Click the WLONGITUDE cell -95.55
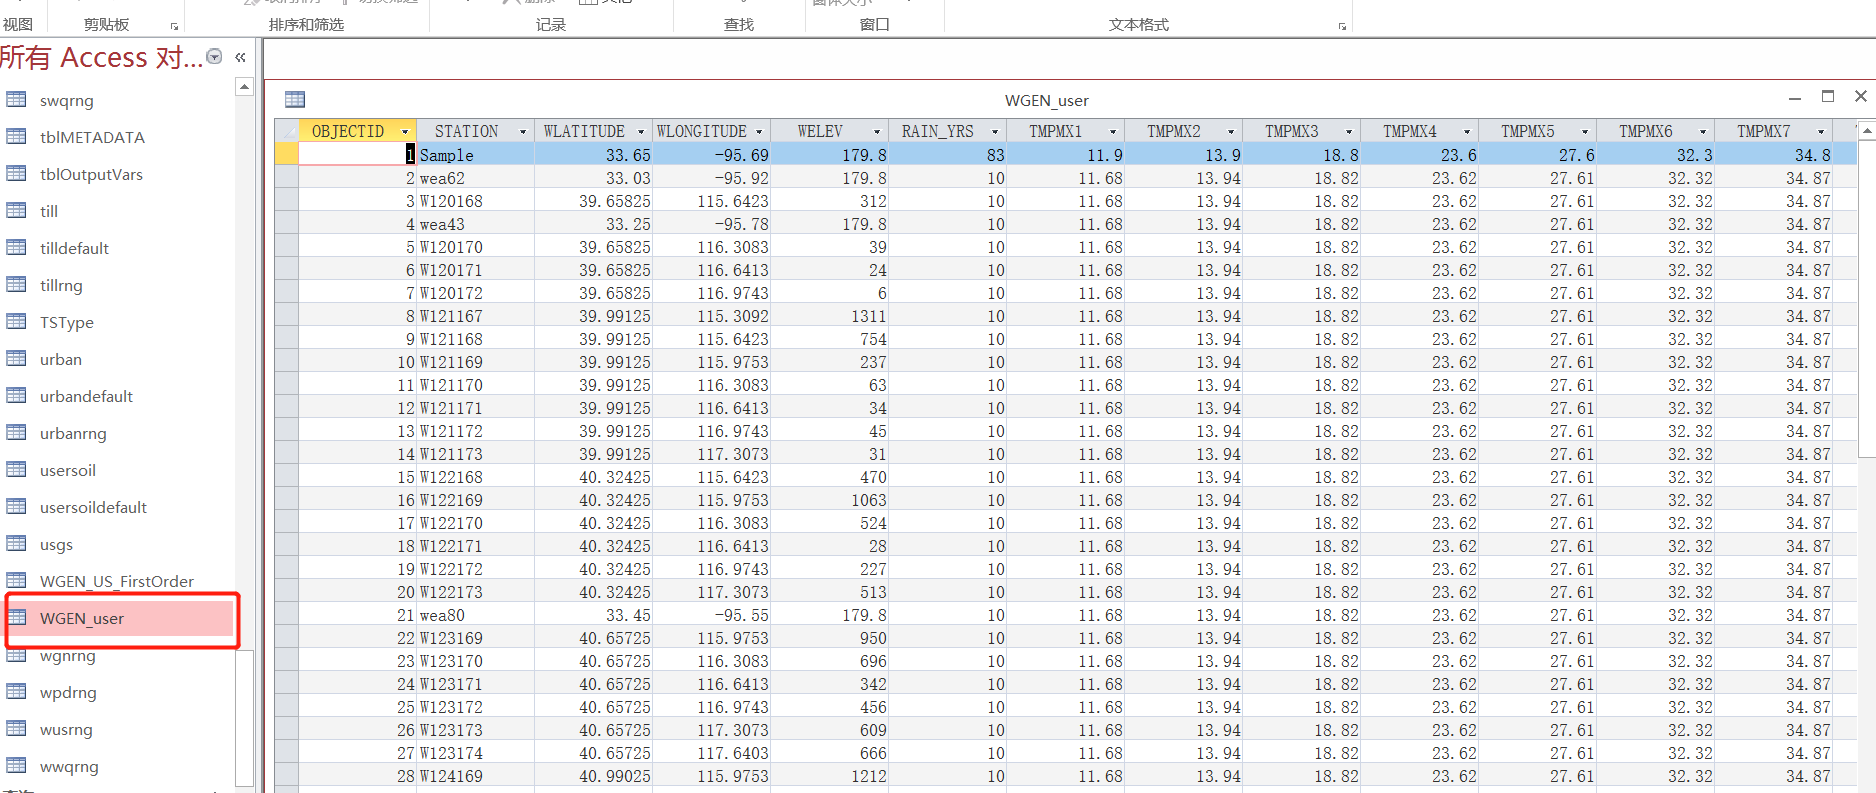Image resolution: width=1876 pixels, height=793 pixels. point(711,615)
